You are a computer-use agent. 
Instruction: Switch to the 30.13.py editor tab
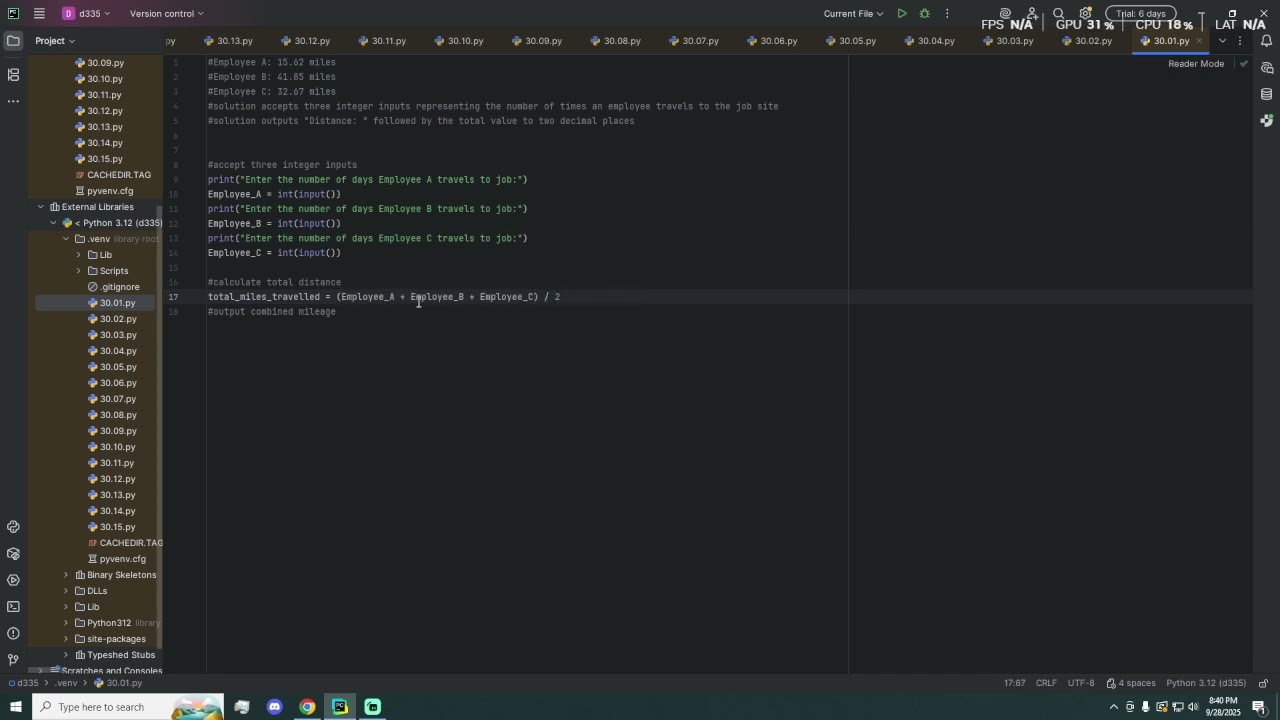228,41
